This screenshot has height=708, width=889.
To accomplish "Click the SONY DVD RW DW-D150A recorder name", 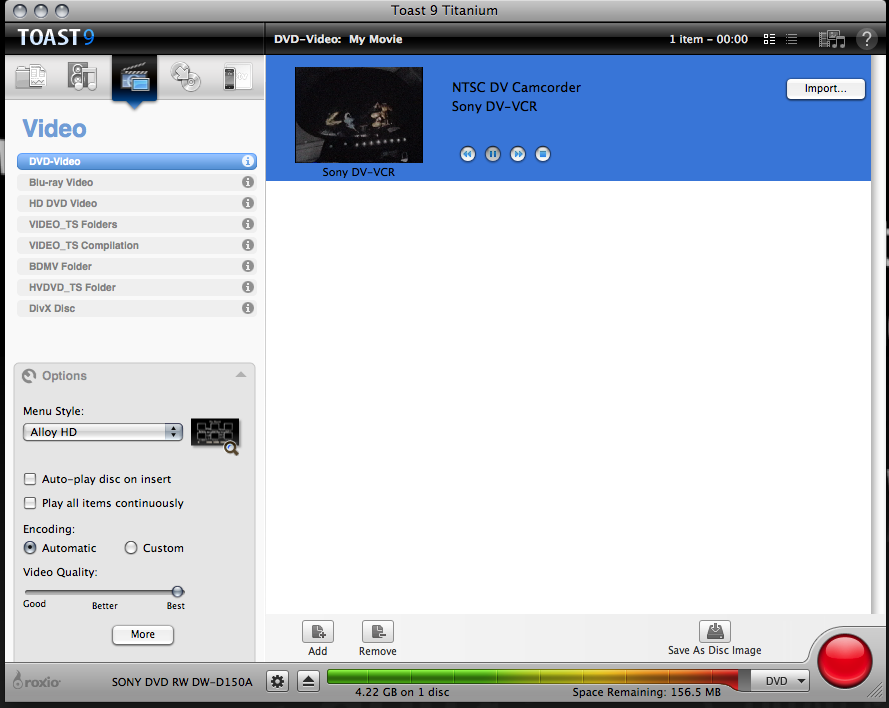I will coord(182,682).
